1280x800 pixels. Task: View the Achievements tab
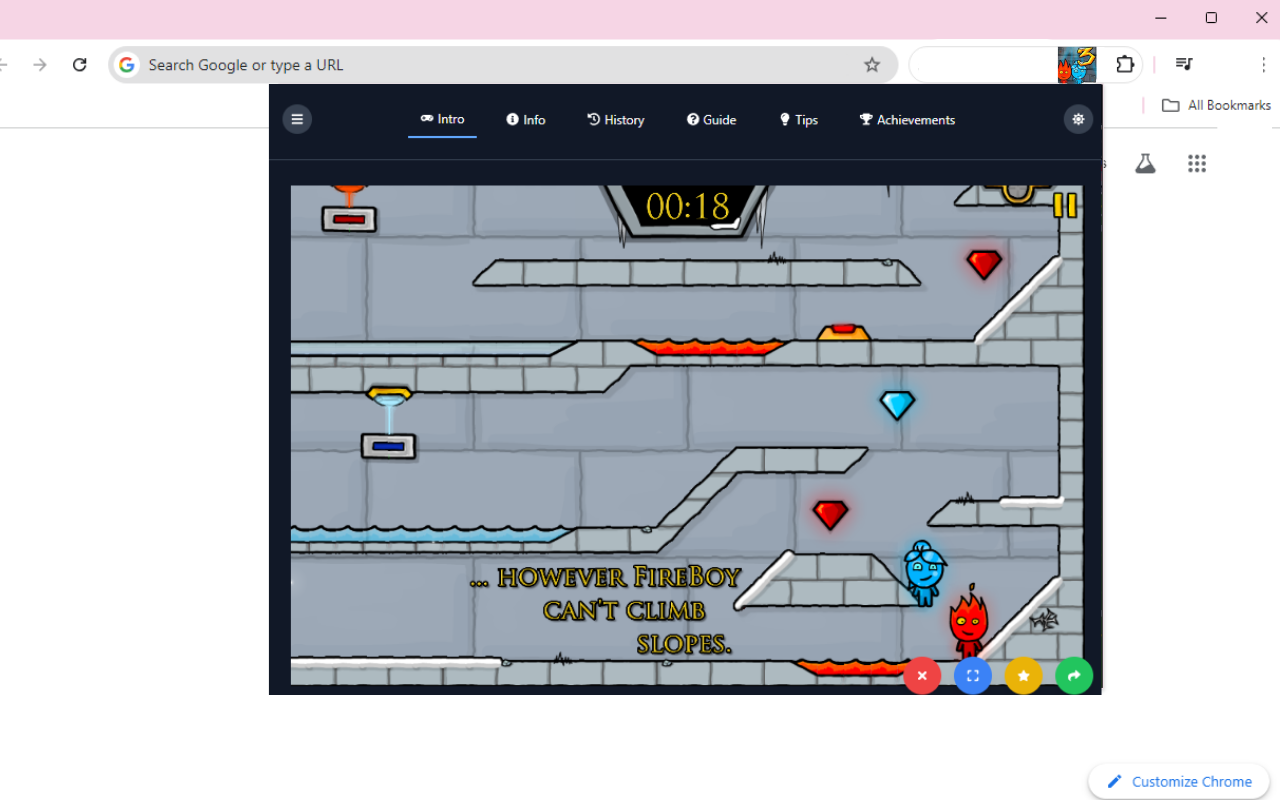click(x=907, y=120)
